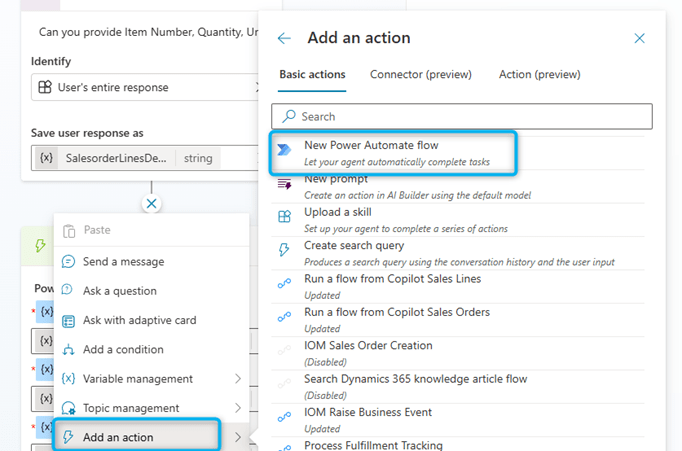This screenshot has height=451, width=682.
Task: Switch to the Action (preview) tab
Action: pos(539,74)
